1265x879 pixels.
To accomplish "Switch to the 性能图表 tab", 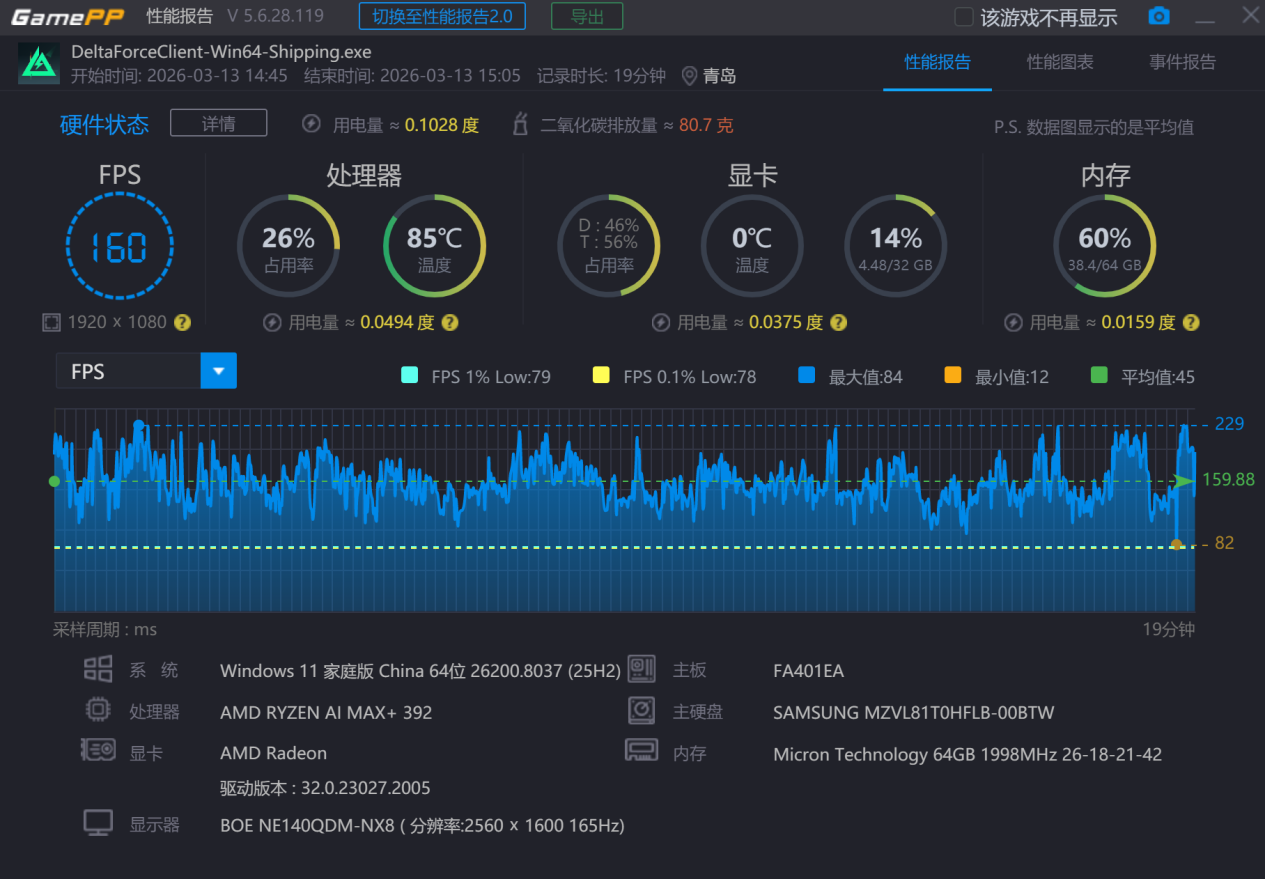I will pyautogui.click(x=1060, y=62).
